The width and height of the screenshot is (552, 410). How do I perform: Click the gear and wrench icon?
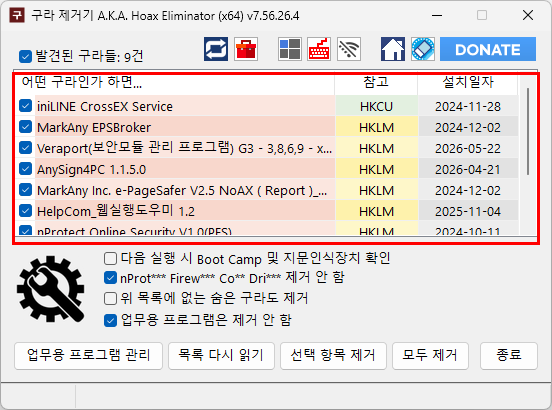click(x=50, y=289)
